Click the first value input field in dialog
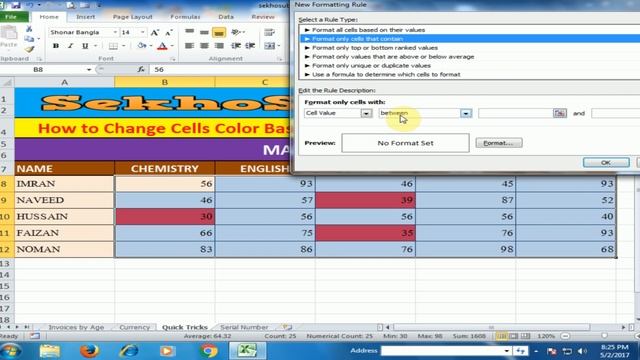Image resolution: width=640 pixels, height=360 pixels. pos(515,113)
